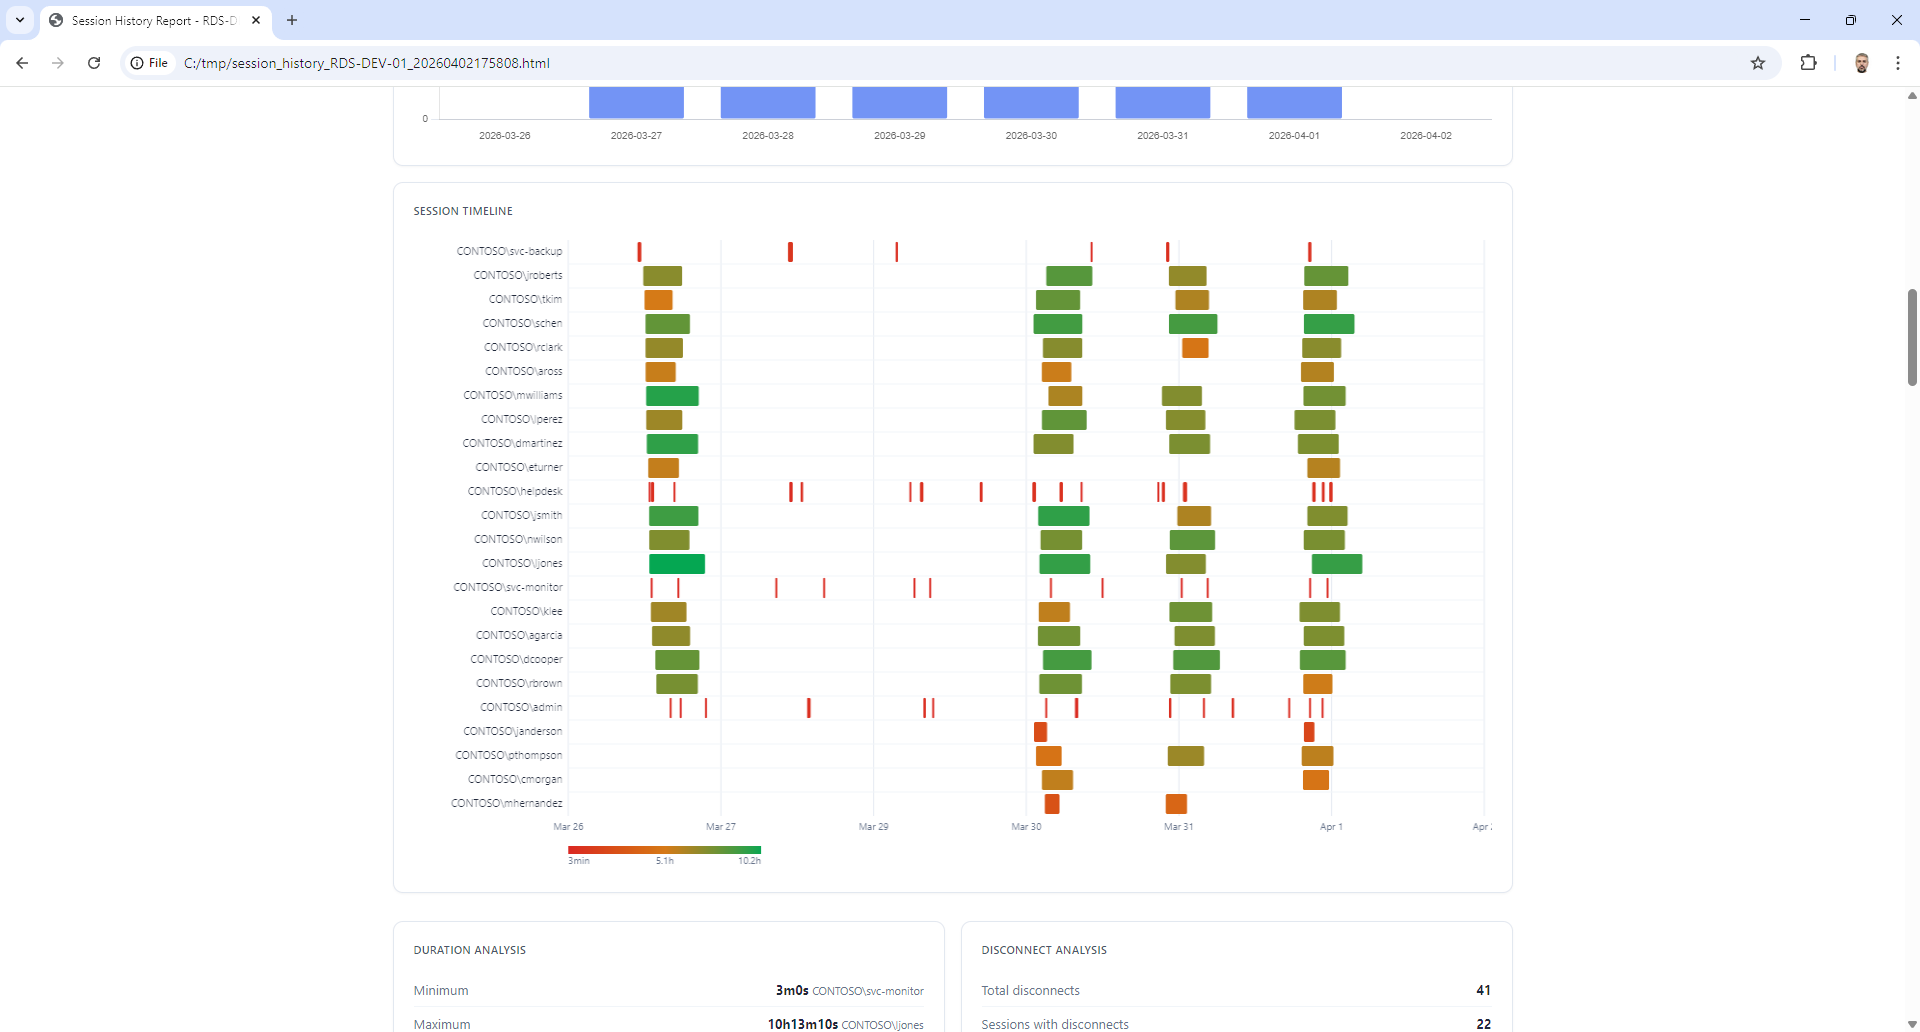This screenshot has width=1920, height=1032.
Task: Click CONTOSO\schen green session bar on Apr 1
Action: [x=1329, y=324]
